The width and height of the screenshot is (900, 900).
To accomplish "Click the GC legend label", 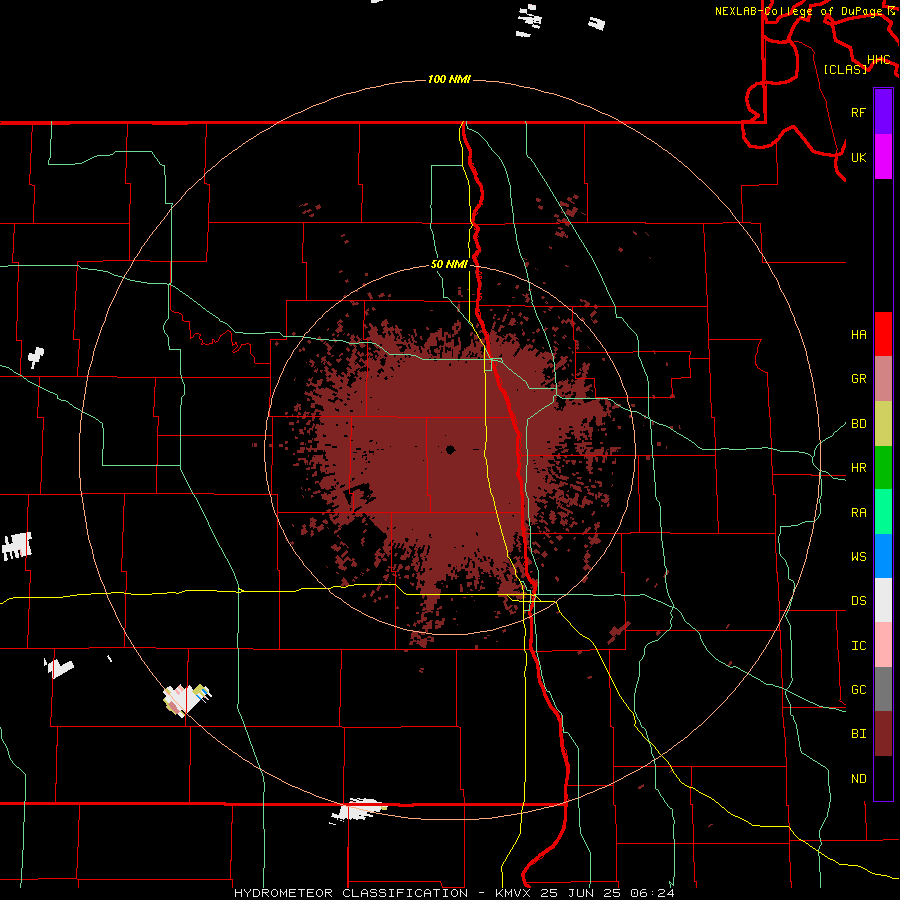I will (x=858, y=690).
